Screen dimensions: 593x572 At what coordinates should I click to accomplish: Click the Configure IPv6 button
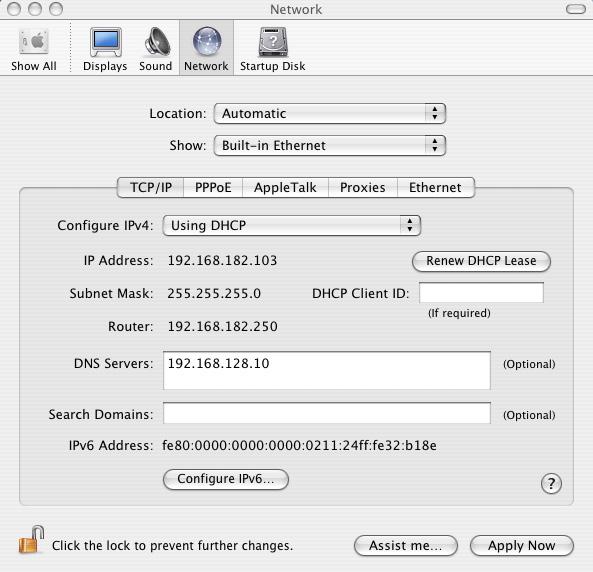click(x=226, y=479)
